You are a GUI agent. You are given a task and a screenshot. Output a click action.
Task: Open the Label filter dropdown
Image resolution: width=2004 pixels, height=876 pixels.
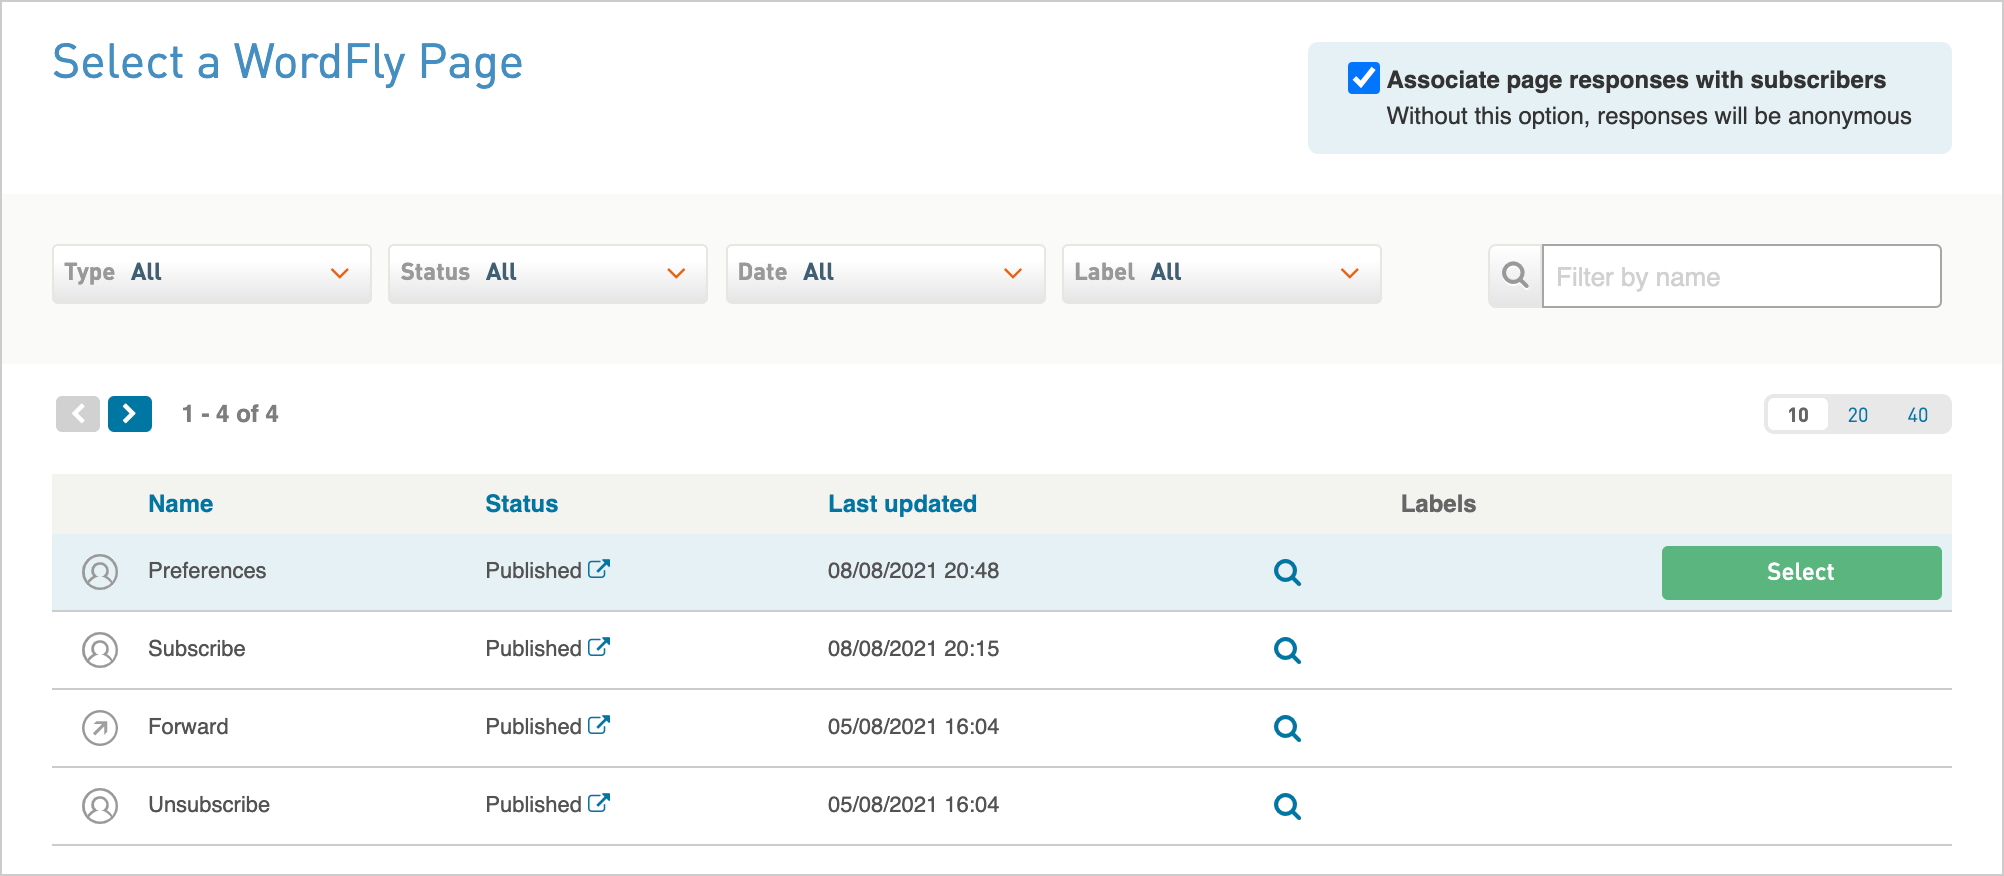pos(1222,273)
